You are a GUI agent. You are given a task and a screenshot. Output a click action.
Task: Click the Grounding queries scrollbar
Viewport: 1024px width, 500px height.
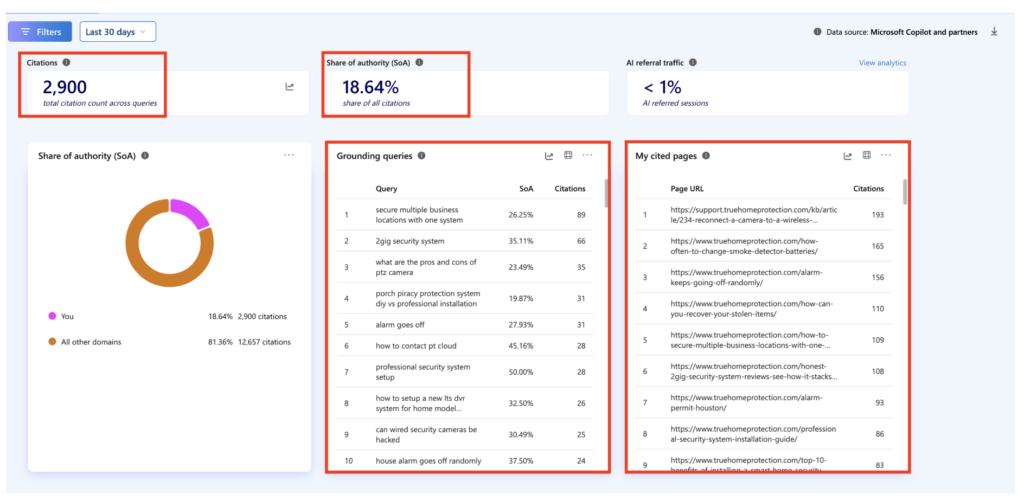pyautogui.click(x=607, y=193)
